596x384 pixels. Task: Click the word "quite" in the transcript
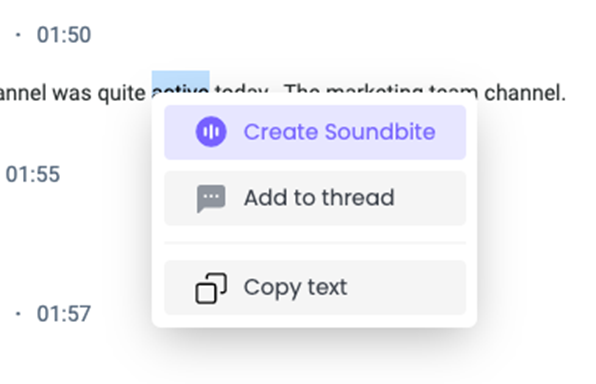122,93
